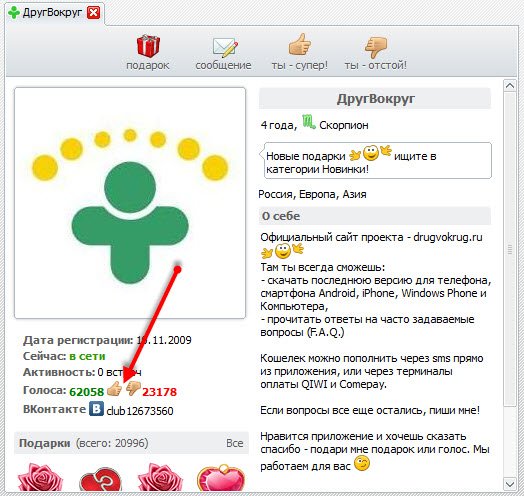Click the Сейчас label
The image size is (524, 496).
coord(45,356)
